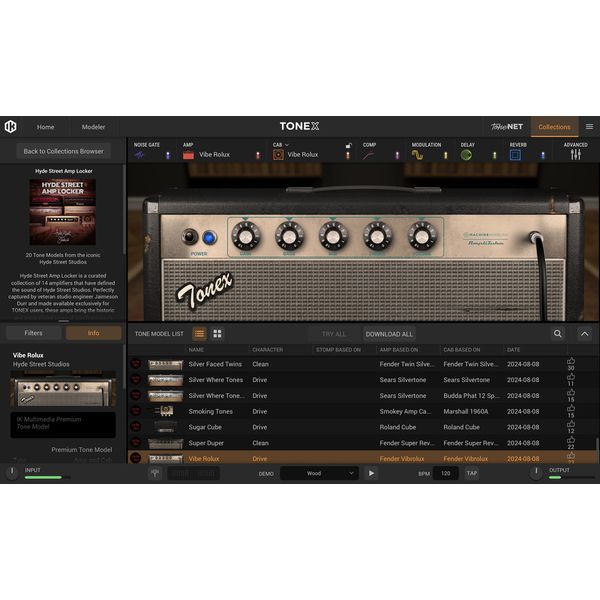Switch tone list to grid view
This screenshot has width=600, height=600.
point(217,334)
